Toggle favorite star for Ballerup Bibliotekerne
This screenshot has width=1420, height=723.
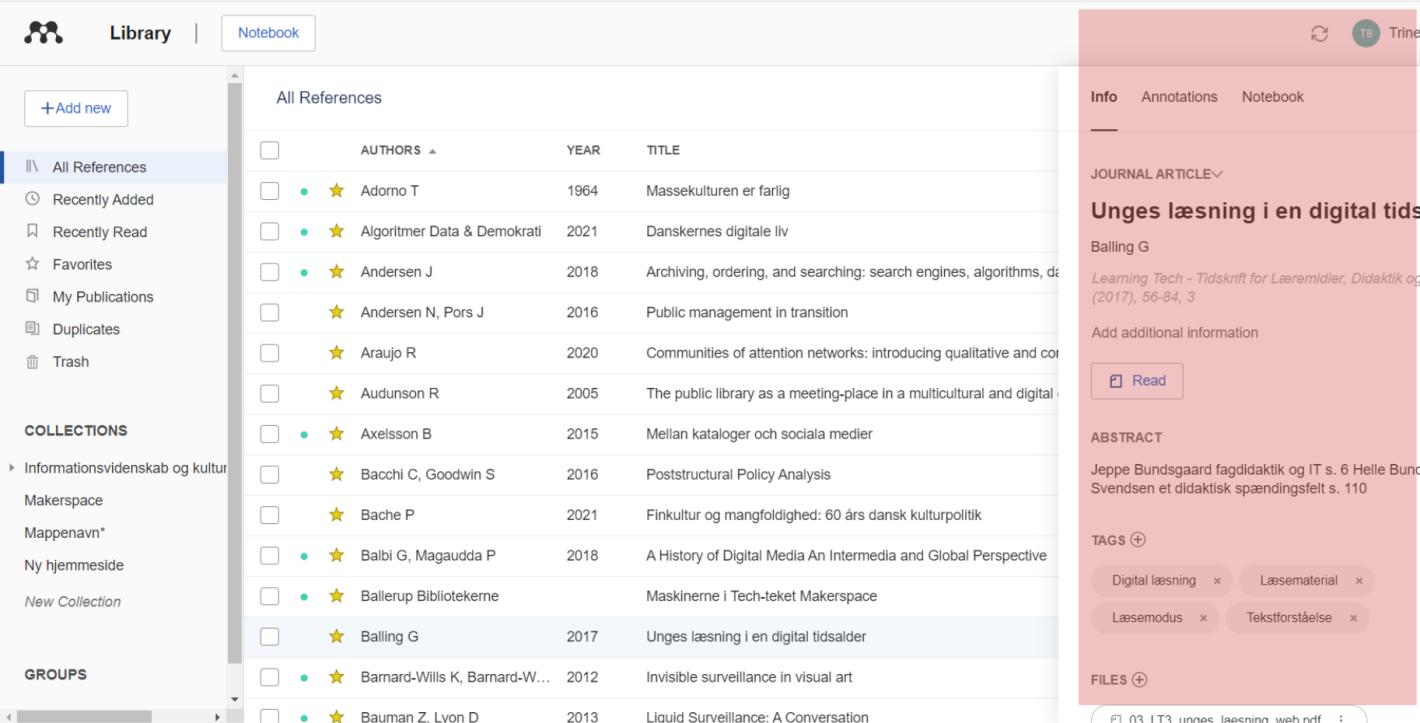tap(337, 596)
